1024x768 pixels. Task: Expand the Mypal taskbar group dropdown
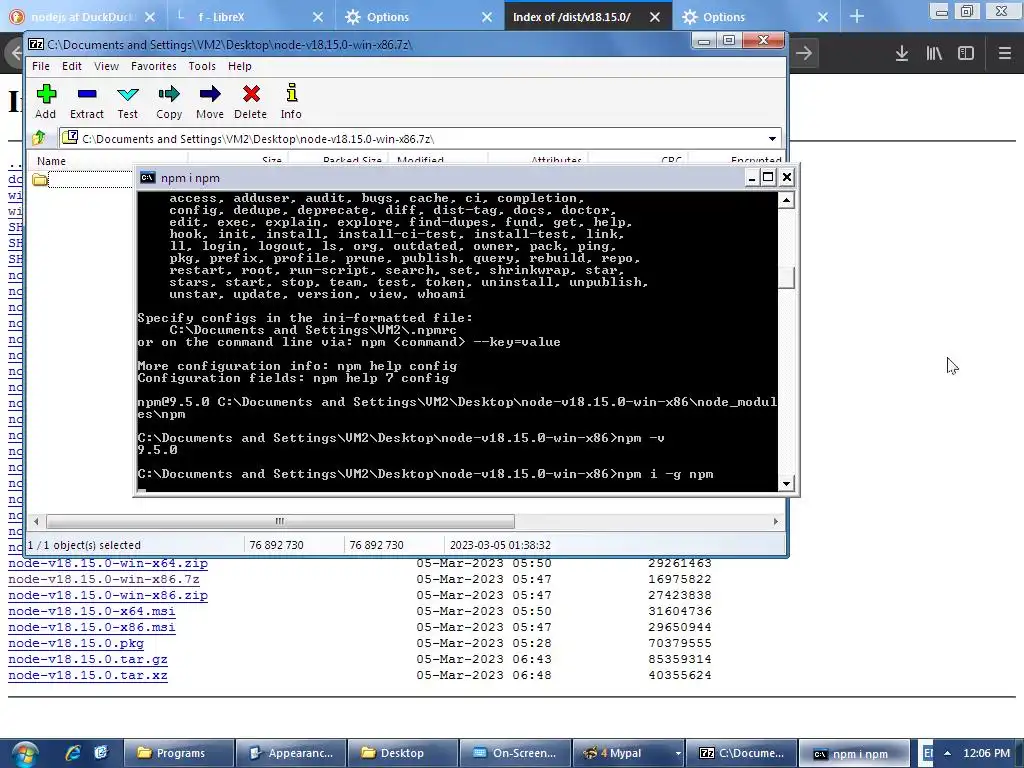[x=678, y=753]
